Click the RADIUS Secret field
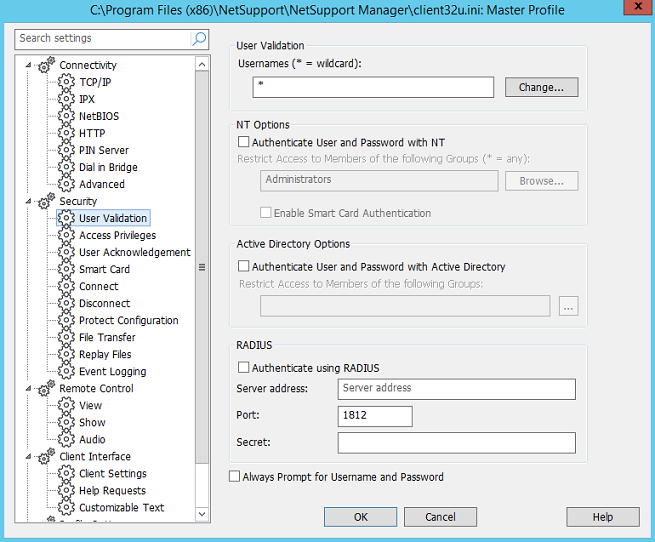655x542 pixels. (457, 443)
